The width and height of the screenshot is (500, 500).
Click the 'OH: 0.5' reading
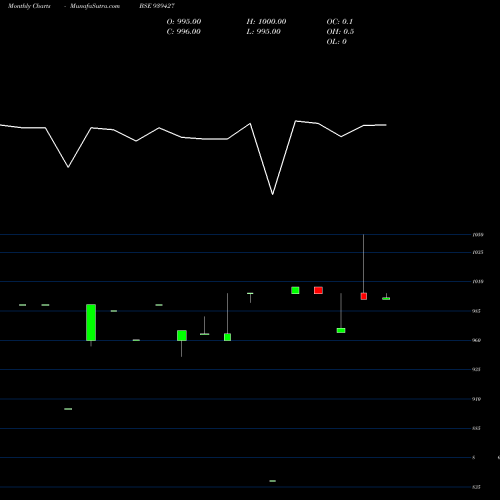point(340,32)
